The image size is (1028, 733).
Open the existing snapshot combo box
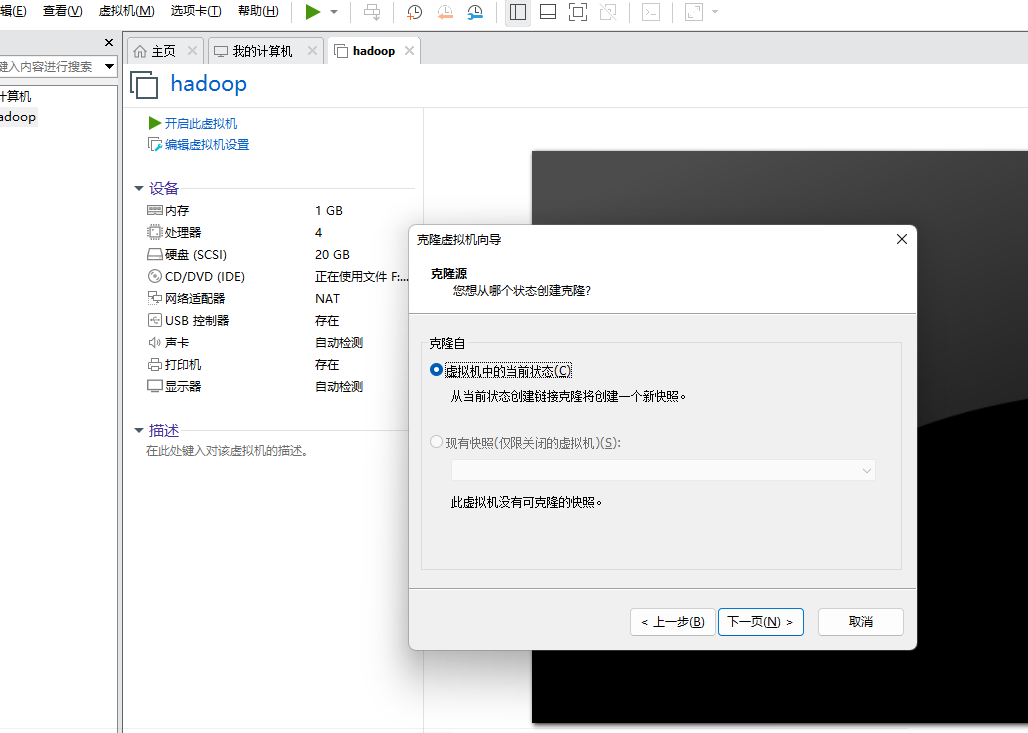click(x=663, y=470)
